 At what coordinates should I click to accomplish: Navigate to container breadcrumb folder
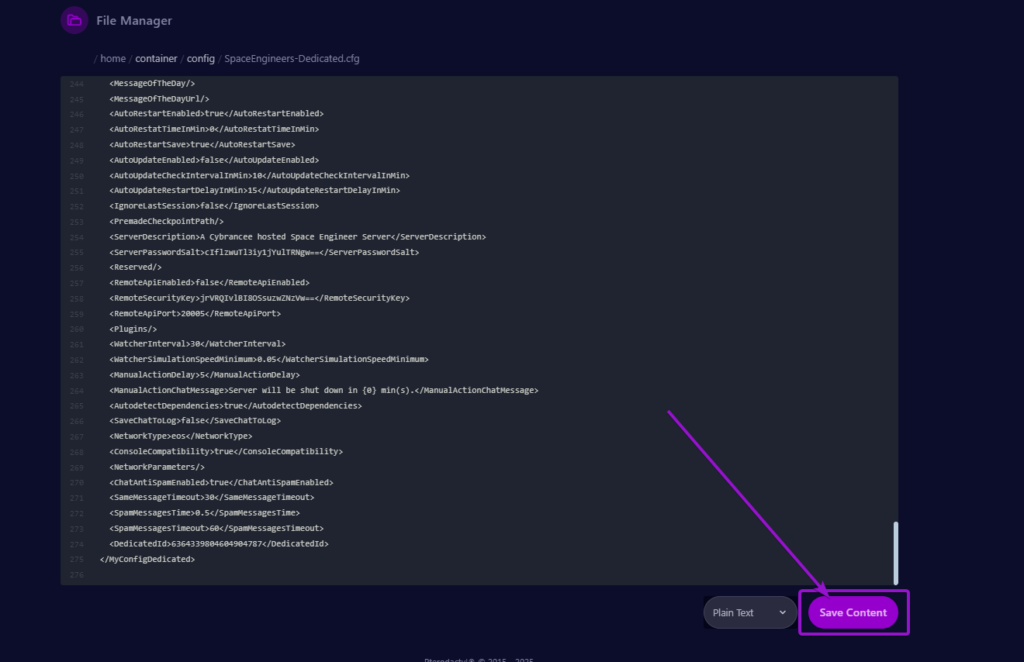156,59
